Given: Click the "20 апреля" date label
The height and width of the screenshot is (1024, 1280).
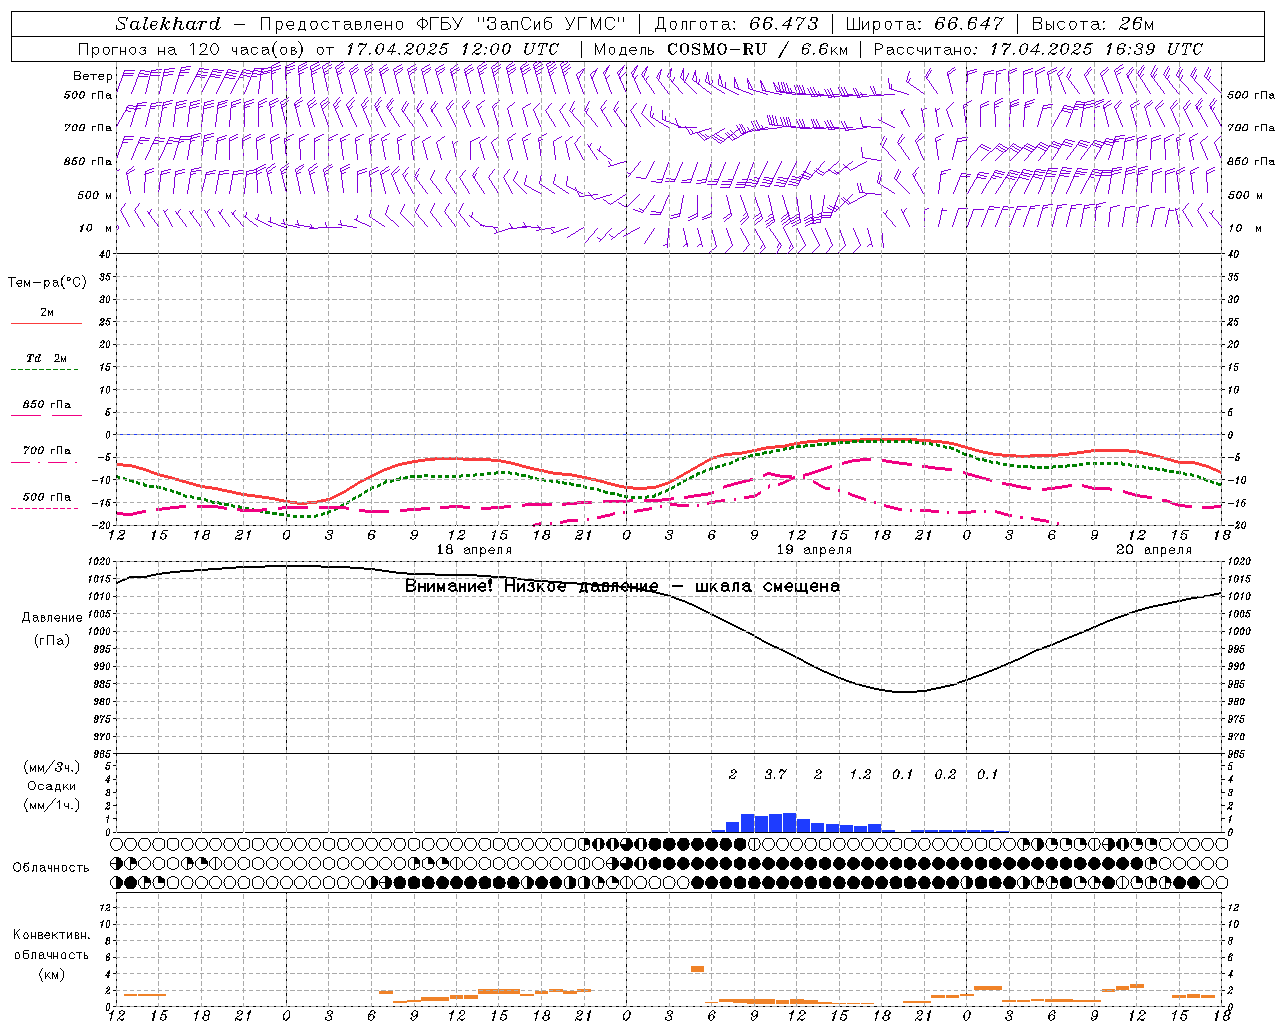Looking at the screenshot, I should 1154,550.
